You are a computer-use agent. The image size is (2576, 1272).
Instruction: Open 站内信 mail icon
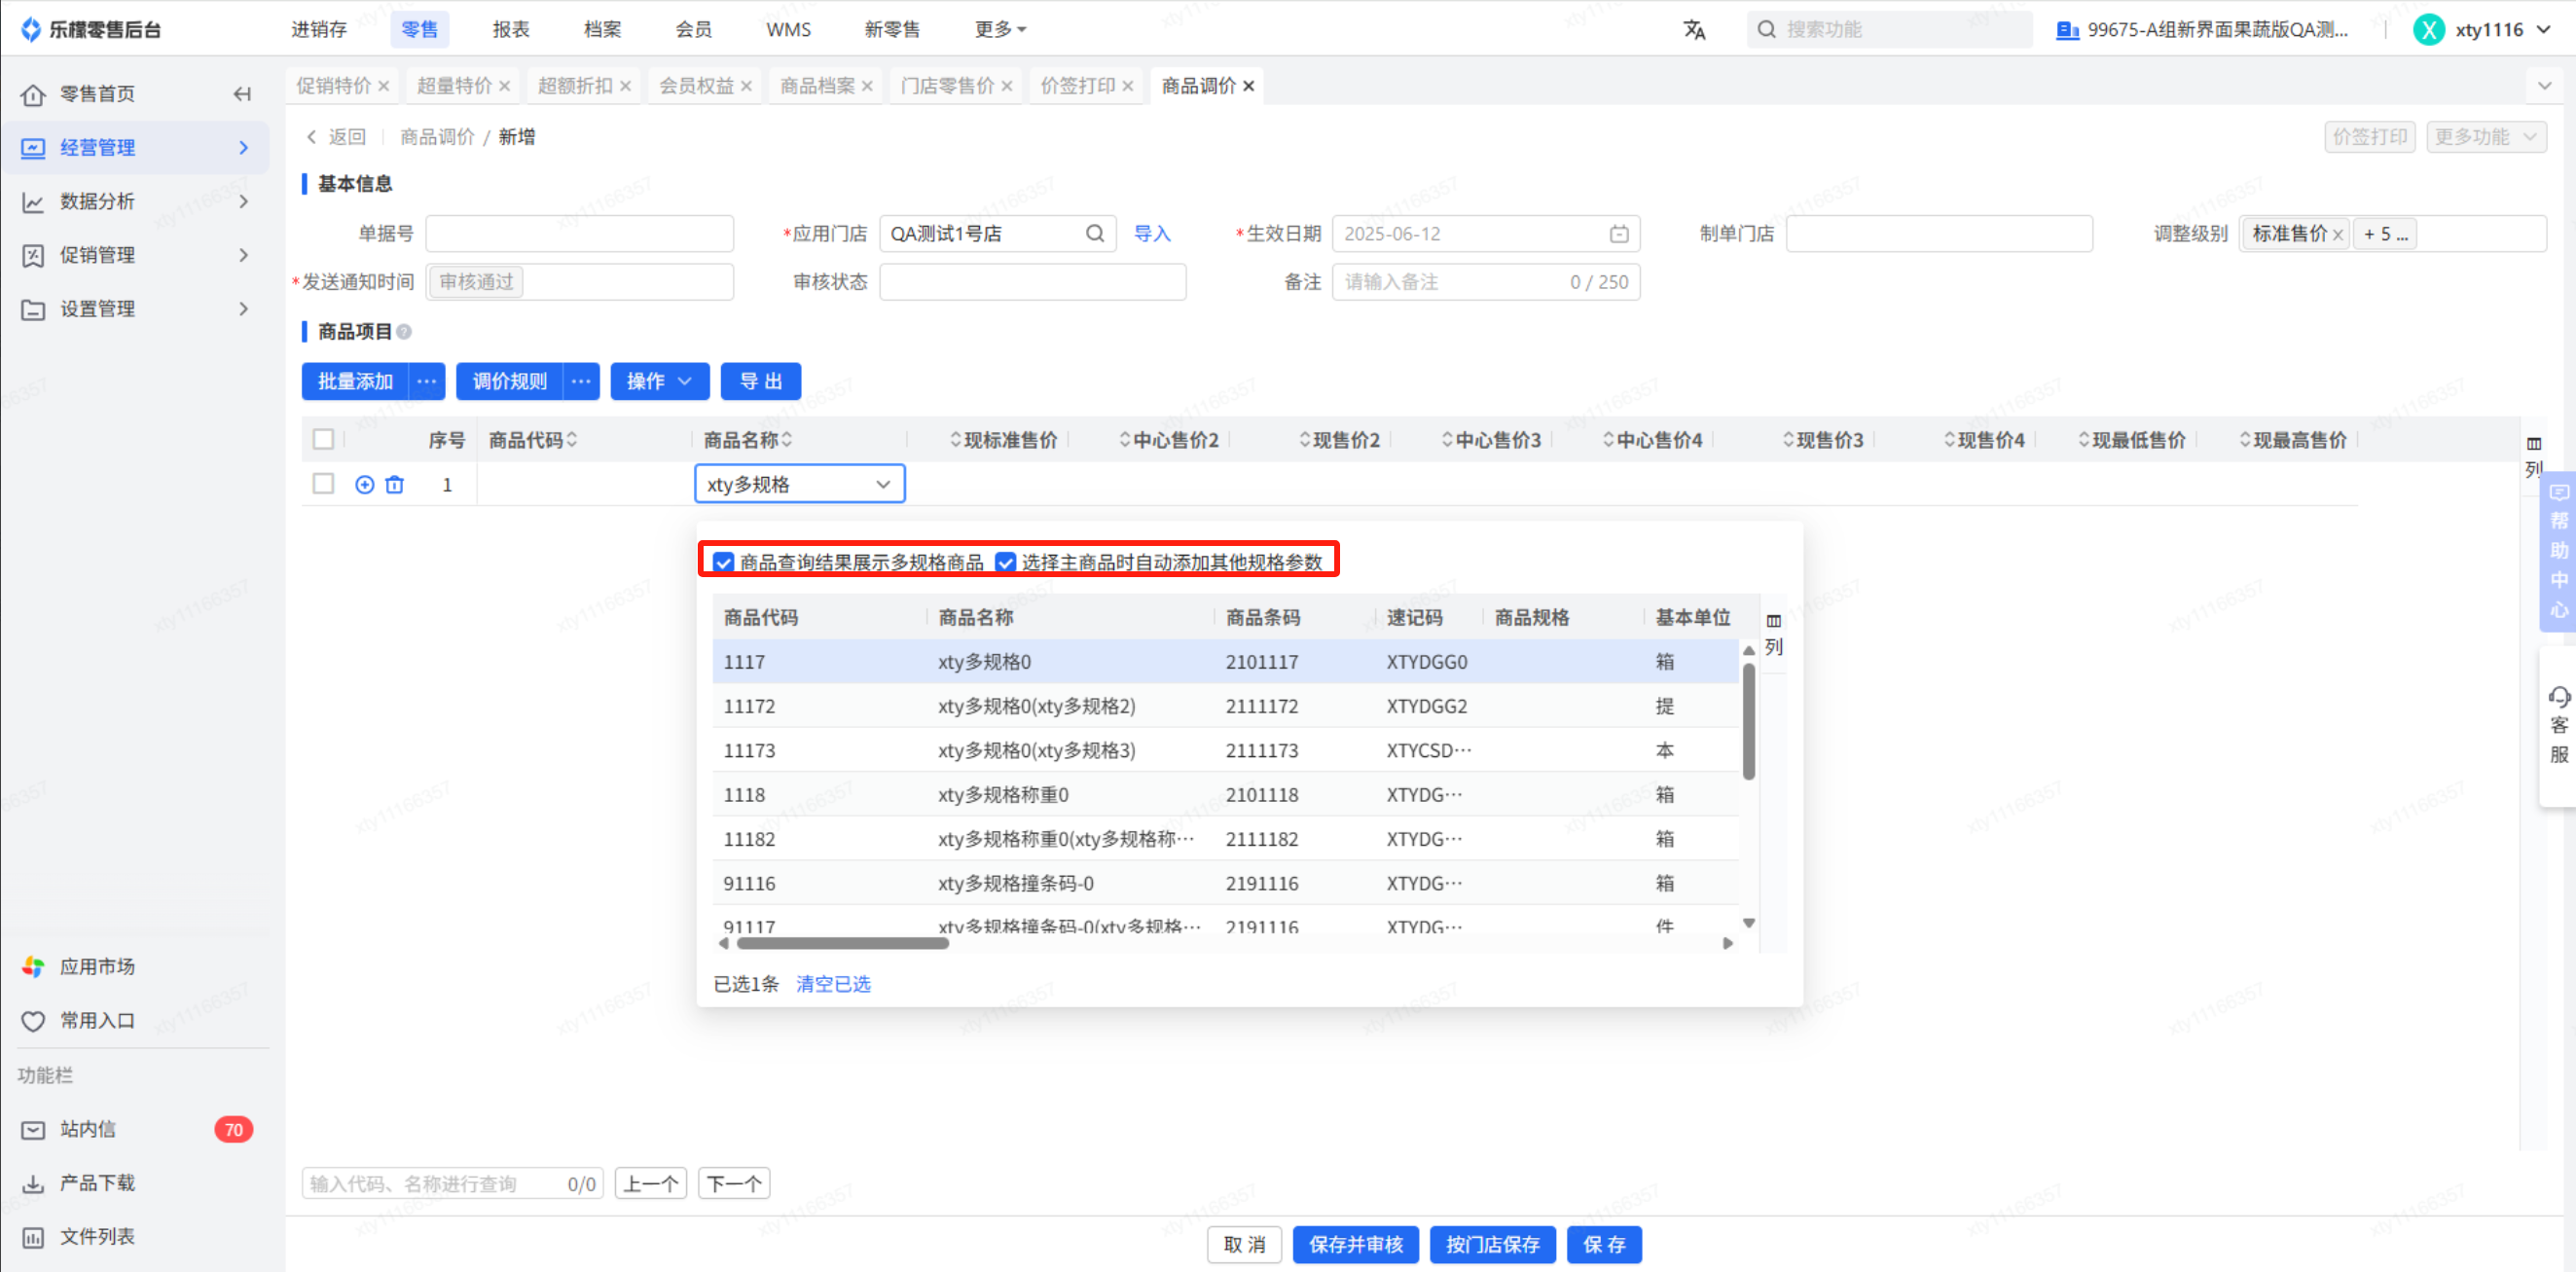click(x=33, y=1130)
